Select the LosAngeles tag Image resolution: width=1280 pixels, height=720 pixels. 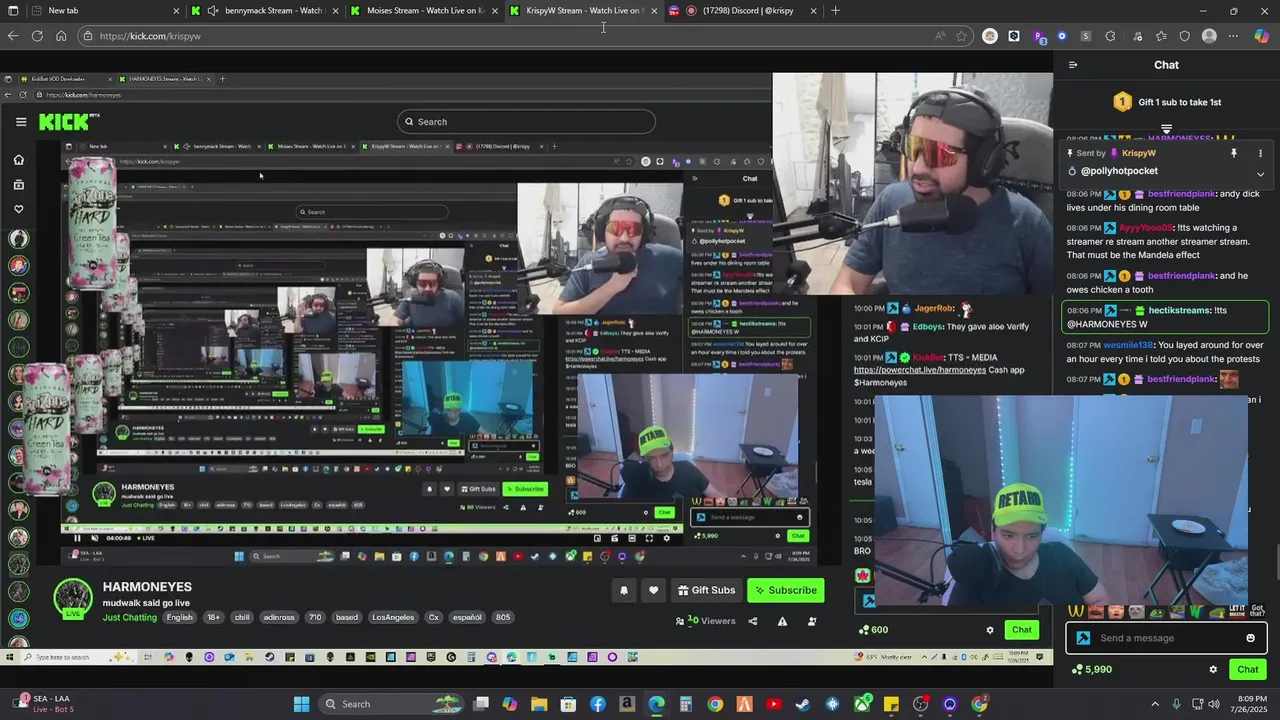point(393,618)
